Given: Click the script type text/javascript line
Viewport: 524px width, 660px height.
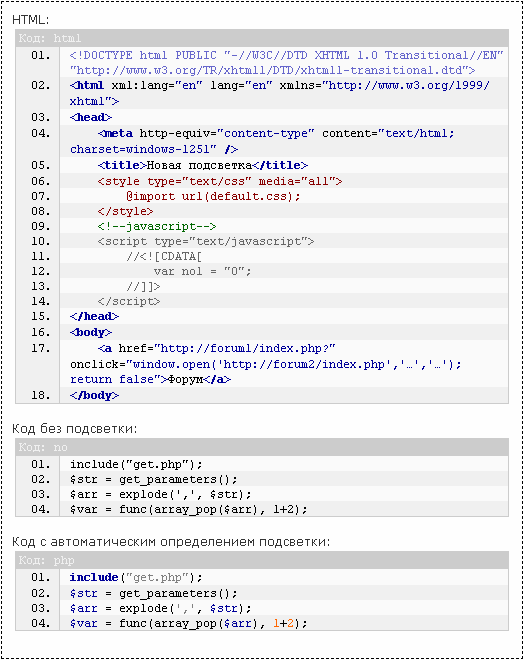Looking at the screenshot, I should pyautogui.click(x=206, y=242).
